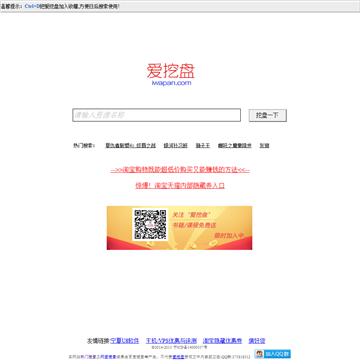Open the second hot search term link
The width and height of the screenshot is (360, 360).
click(x=176, y=145)
